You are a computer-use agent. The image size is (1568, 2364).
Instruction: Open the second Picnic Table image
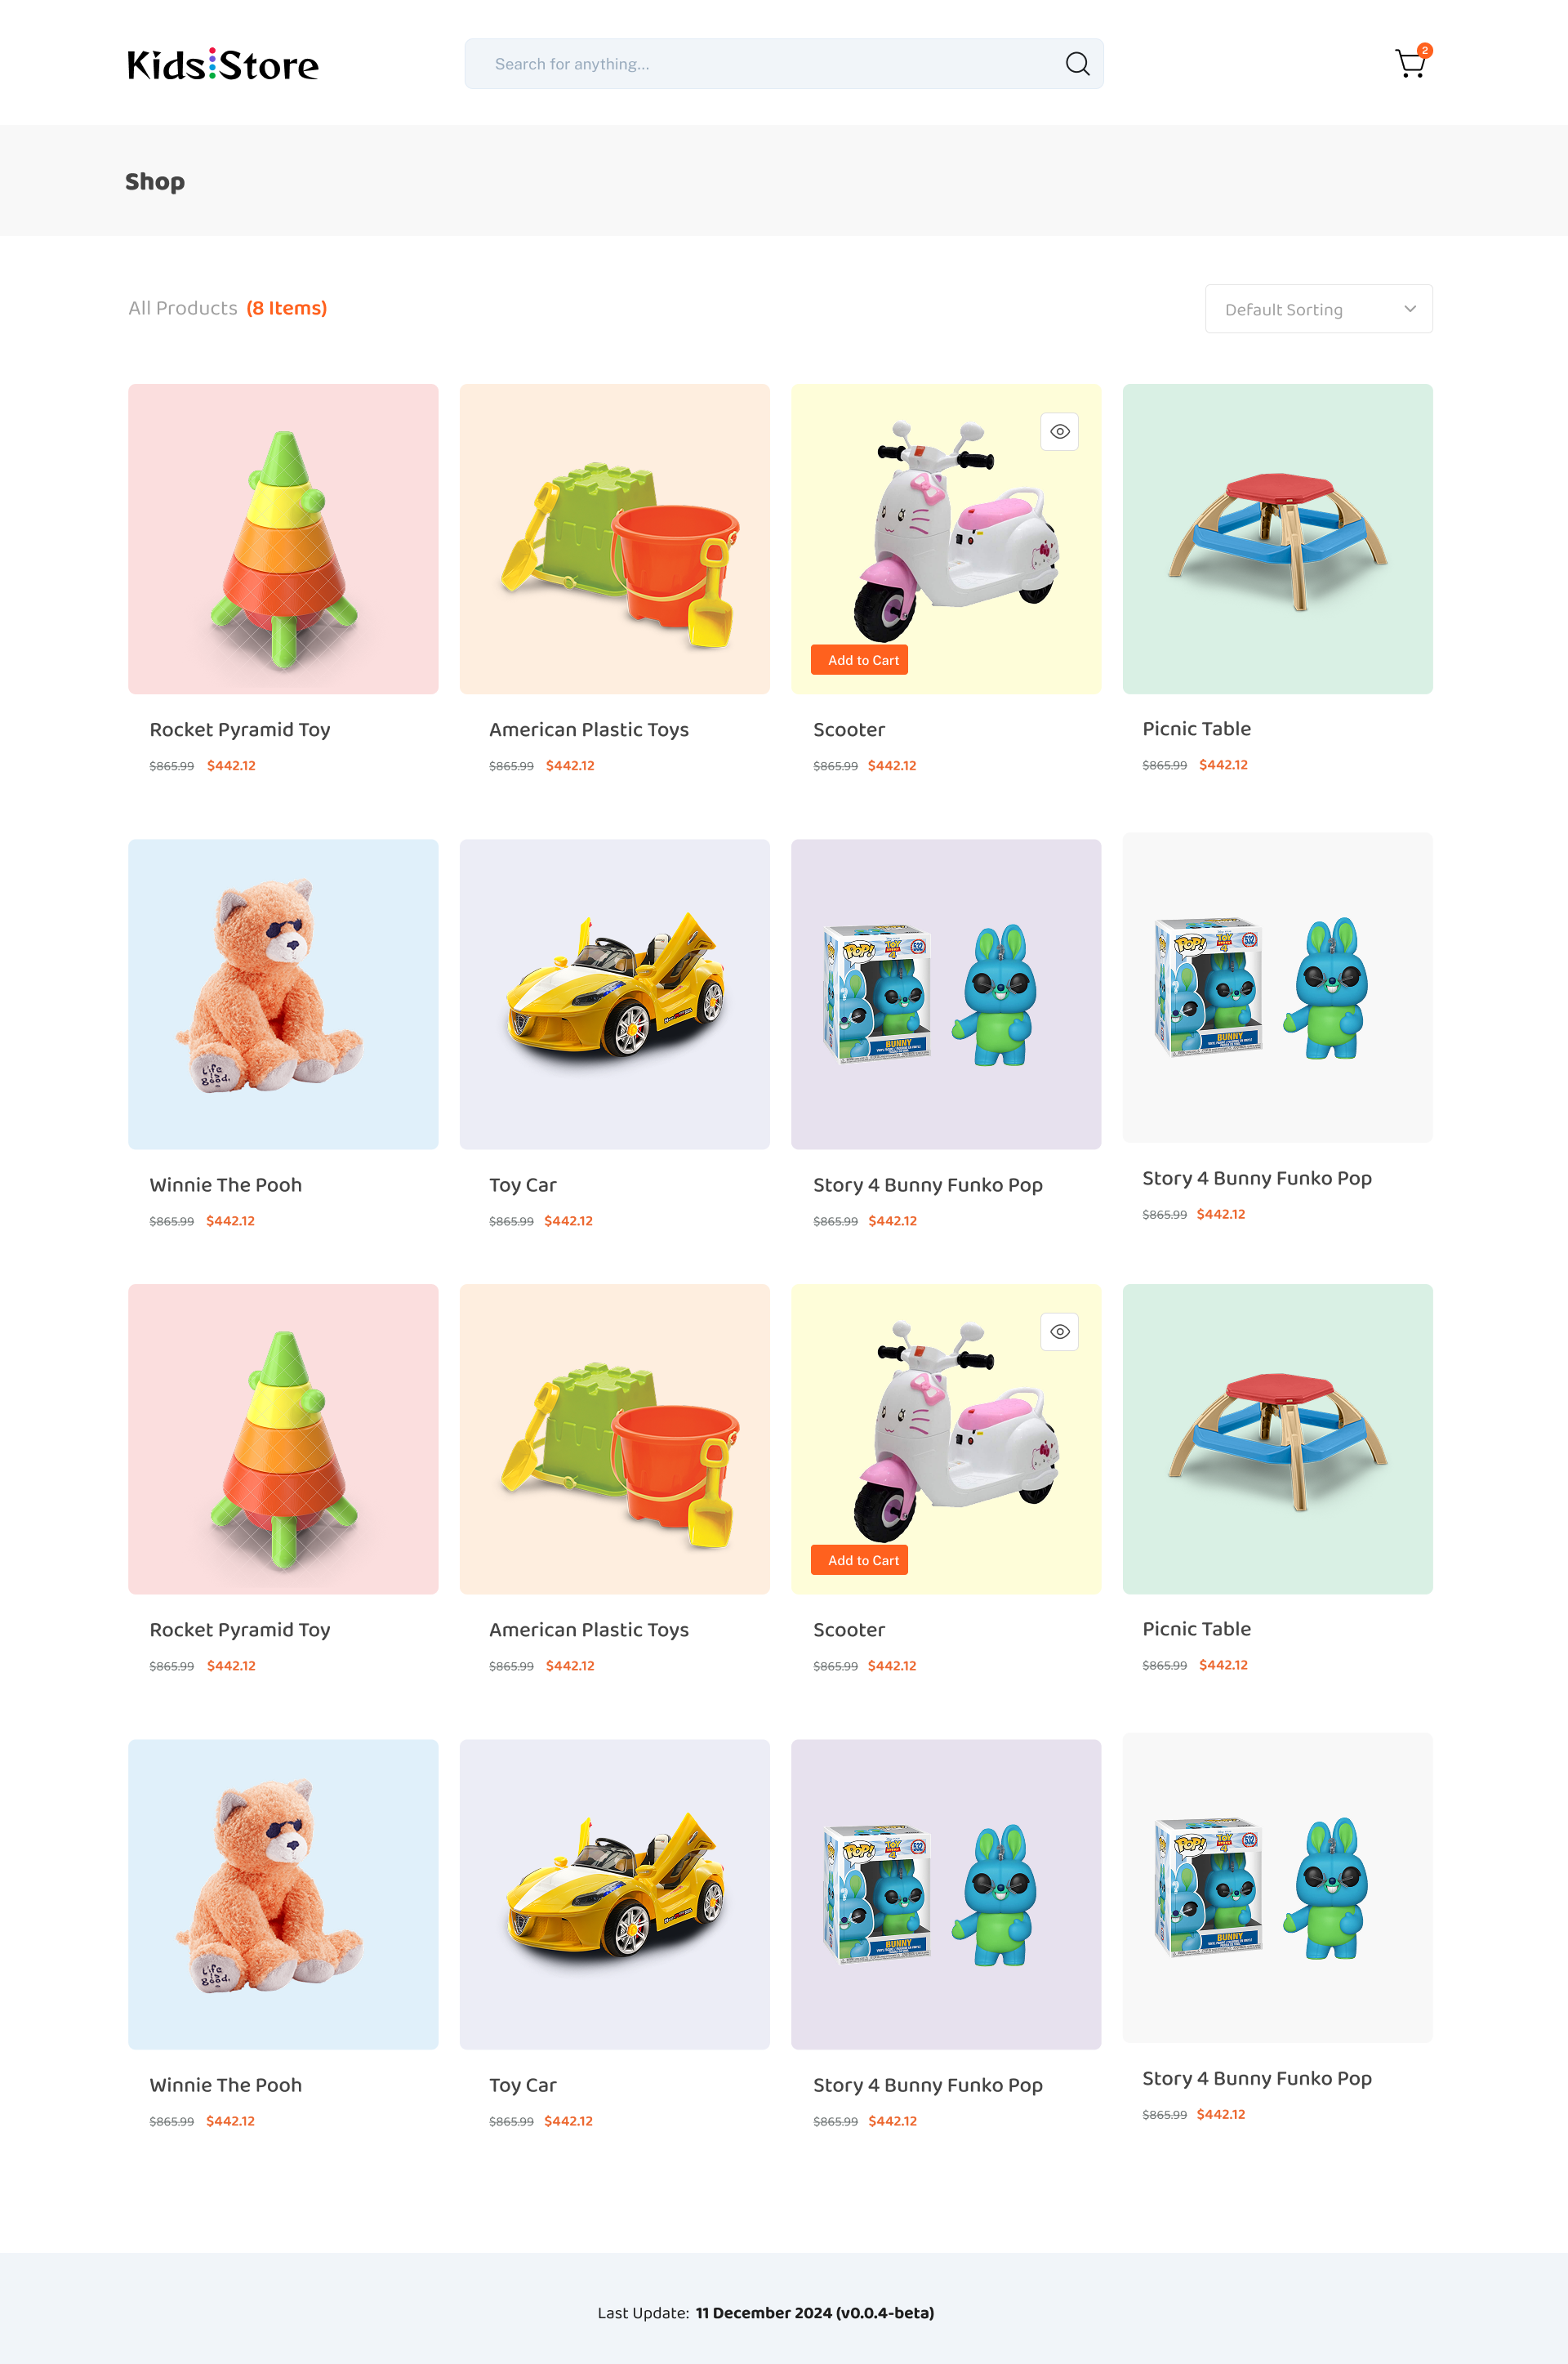coord(1277,1439)
